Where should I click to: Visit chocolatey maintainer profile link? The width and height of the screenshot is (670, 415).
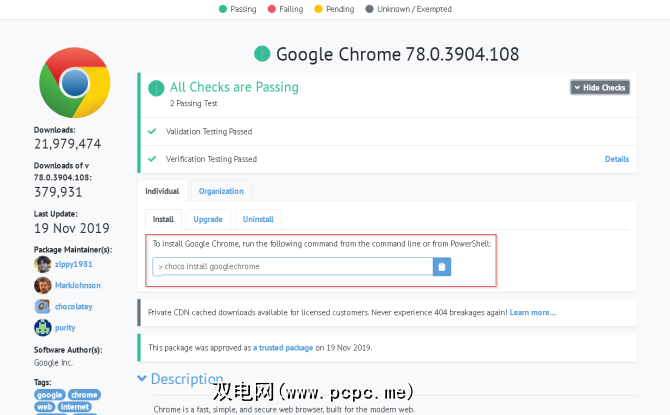(73, 306)
